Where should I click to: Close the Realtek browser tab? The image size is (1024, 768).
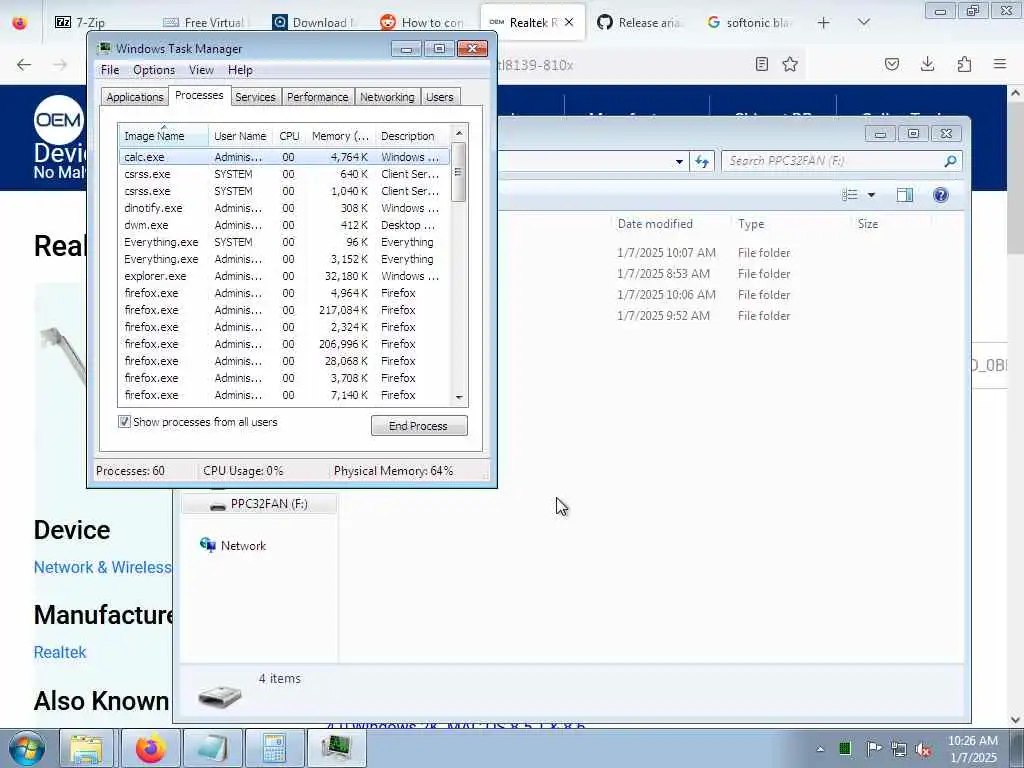point(569,22)
